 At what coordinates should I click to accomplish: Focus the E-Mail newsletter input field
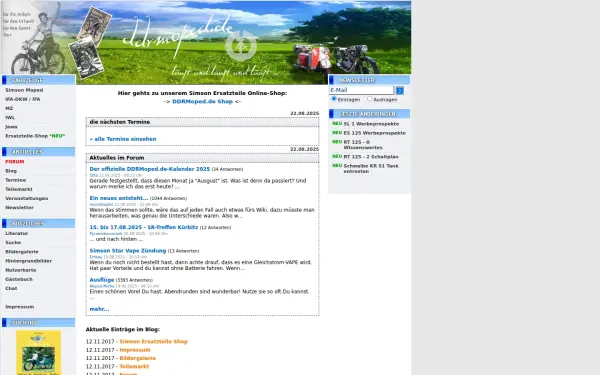(x=361, y=90)
